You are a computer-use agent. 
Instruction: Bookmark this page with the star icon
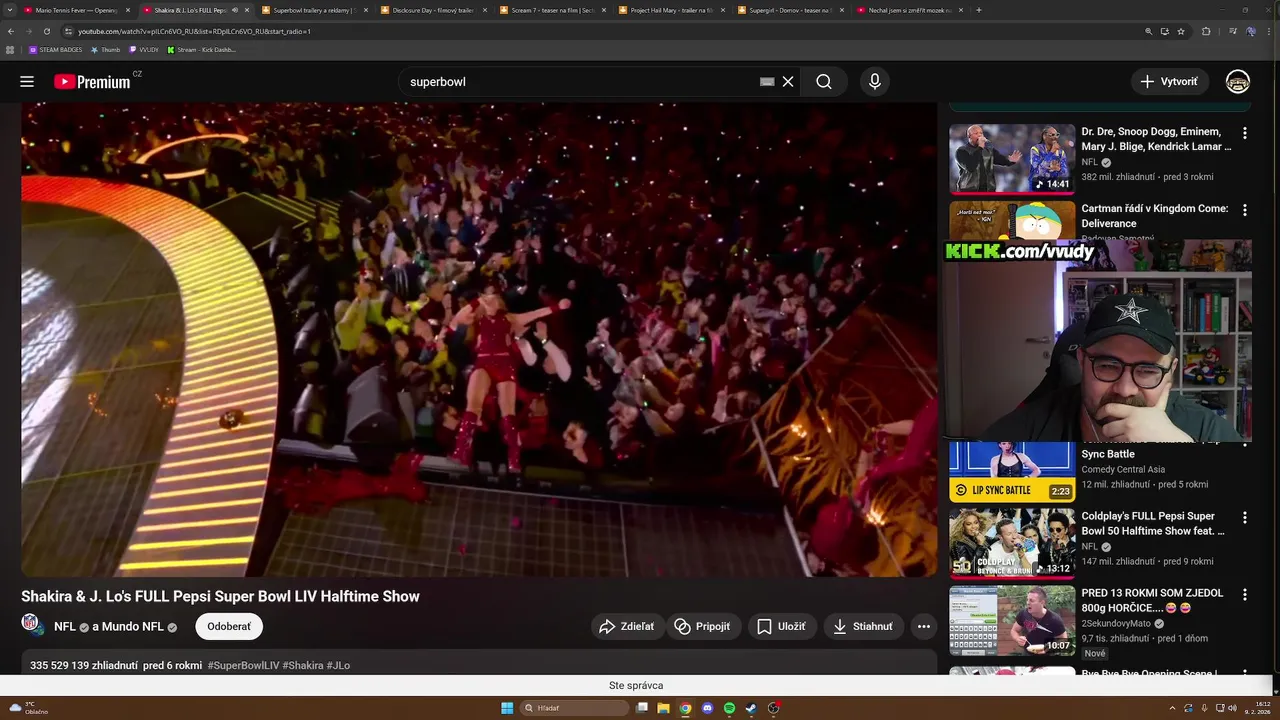coord(1181,31)
